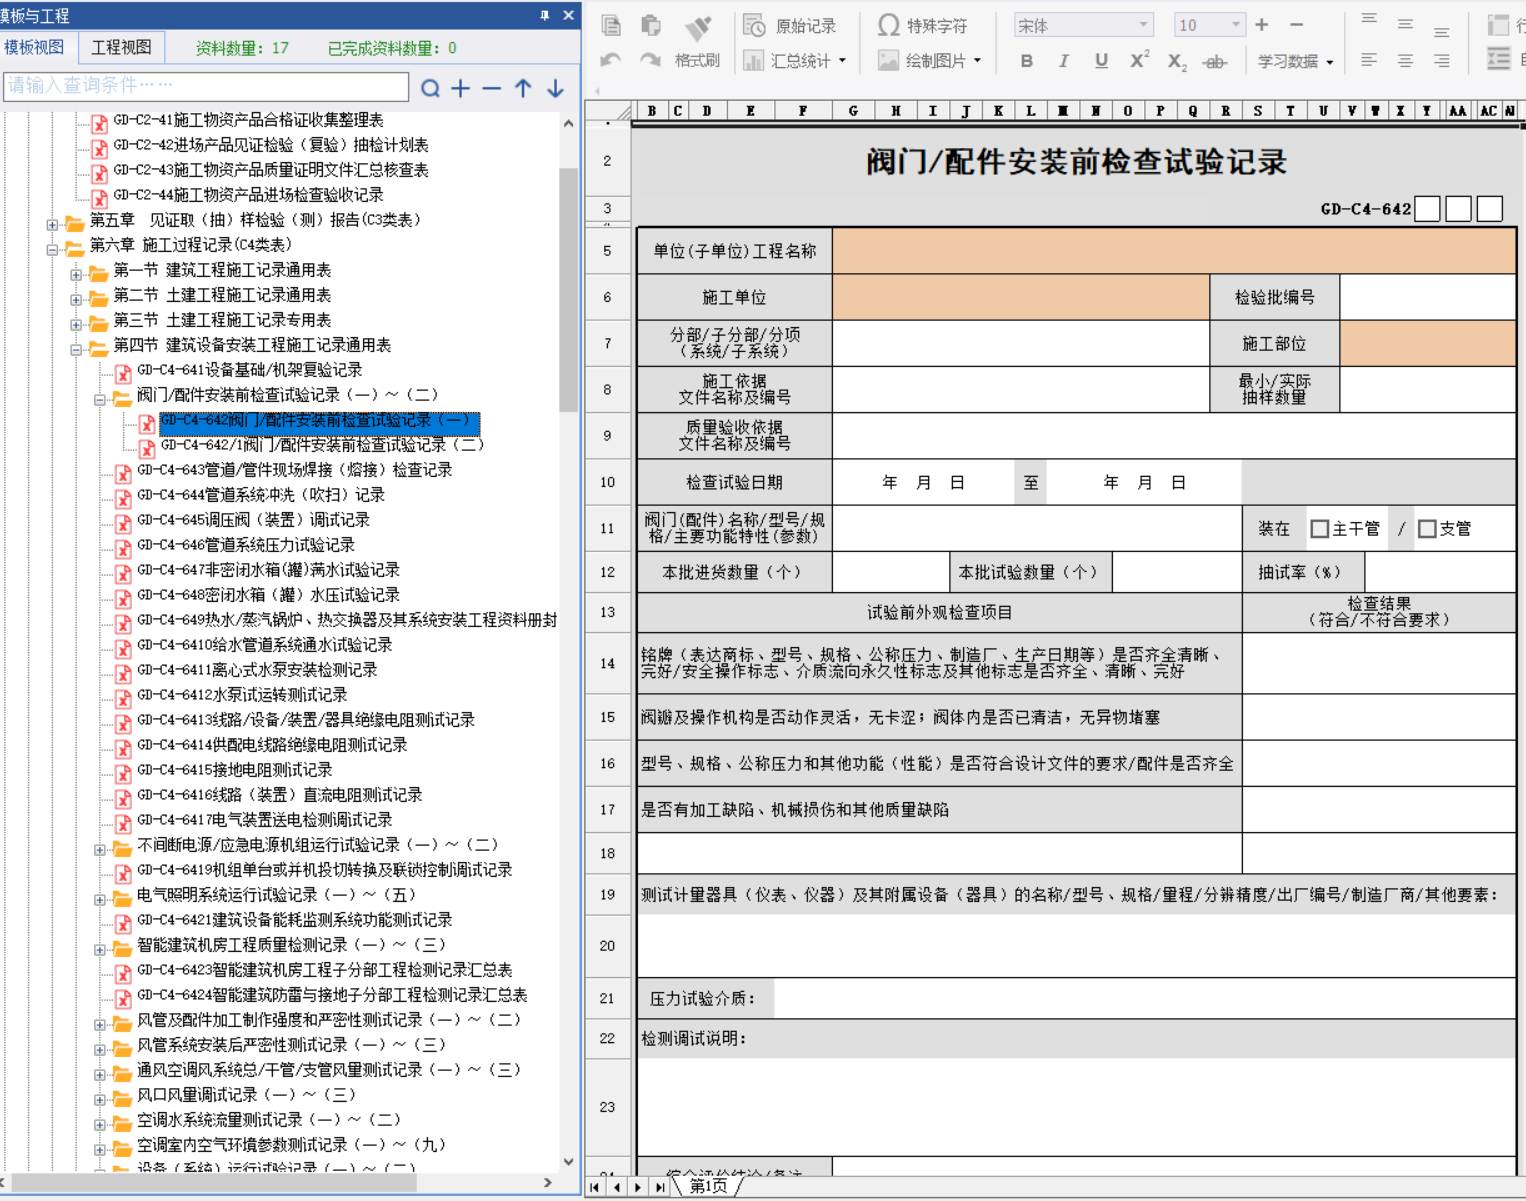Move down with the down arrow icon
The image size is (1526, 1201).
pyautogui.click(x=555, y=88)
